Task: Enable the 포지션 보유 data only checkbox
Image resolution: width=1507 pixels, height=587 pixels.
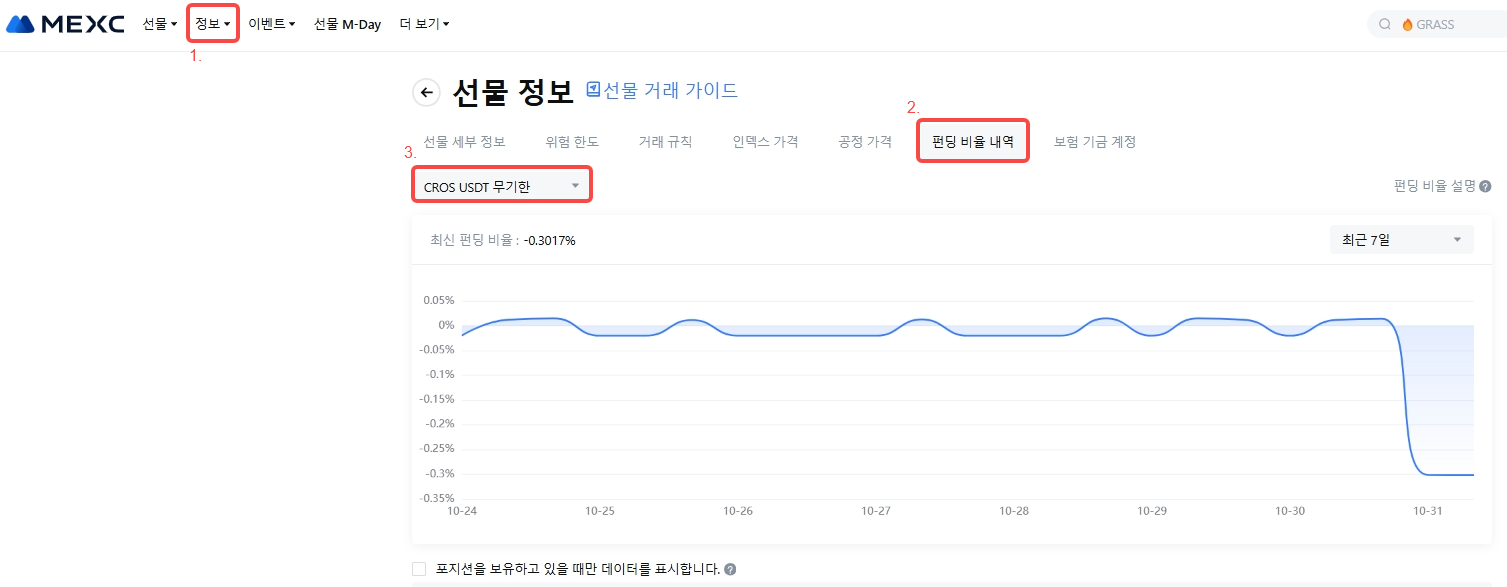Action: (419, 569)
